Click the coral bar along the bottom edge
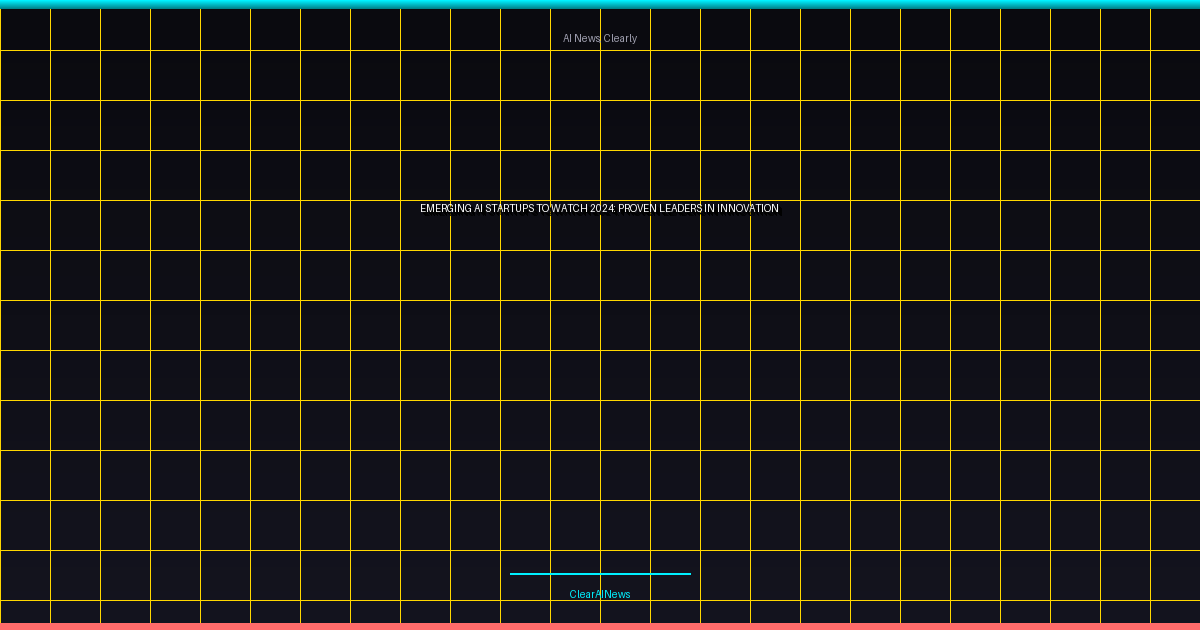 (600, 626)
